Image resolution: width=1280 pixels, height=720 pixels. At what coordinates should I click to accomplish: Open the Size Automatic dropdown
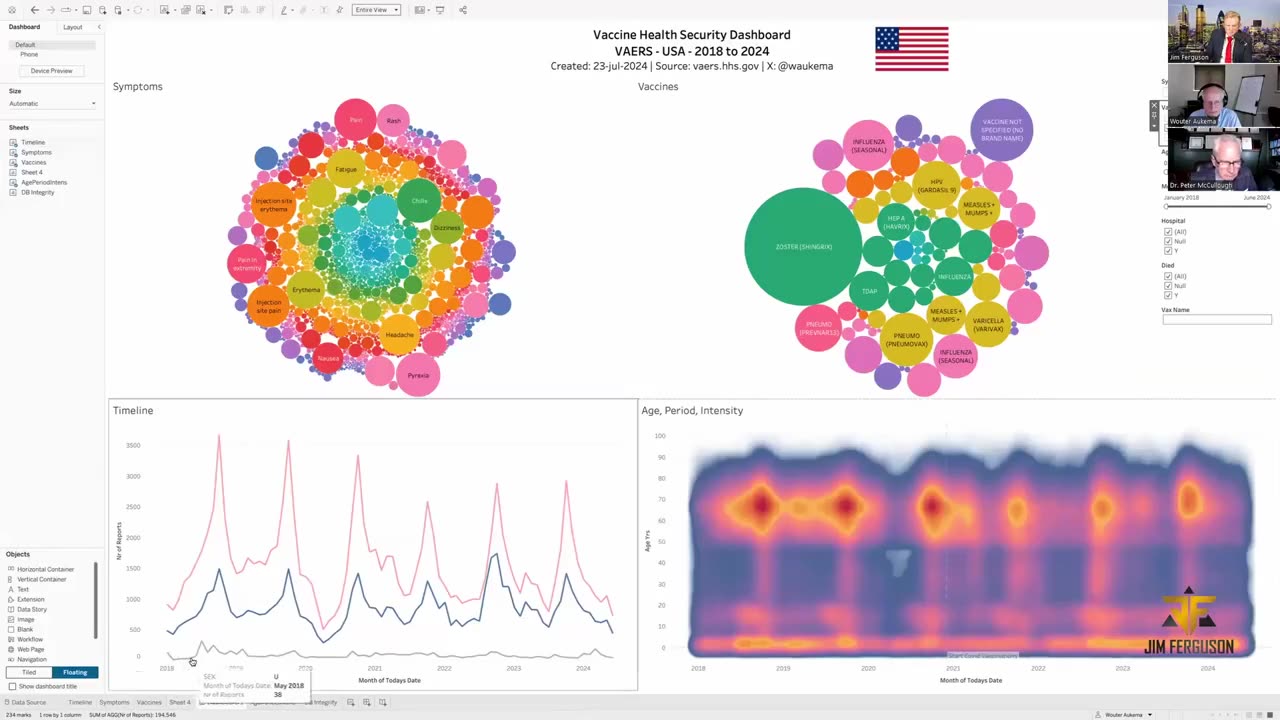click(x=52, y=103)
